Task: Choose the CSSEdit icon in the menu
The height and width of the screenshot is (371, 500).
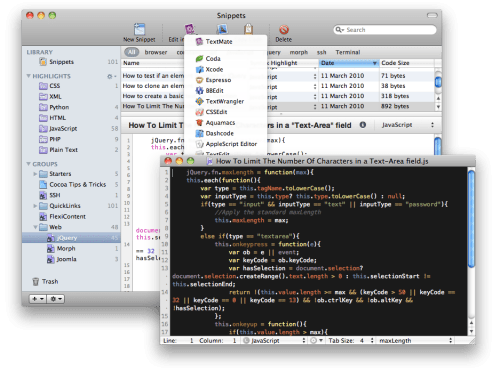Action: point(199,112)
